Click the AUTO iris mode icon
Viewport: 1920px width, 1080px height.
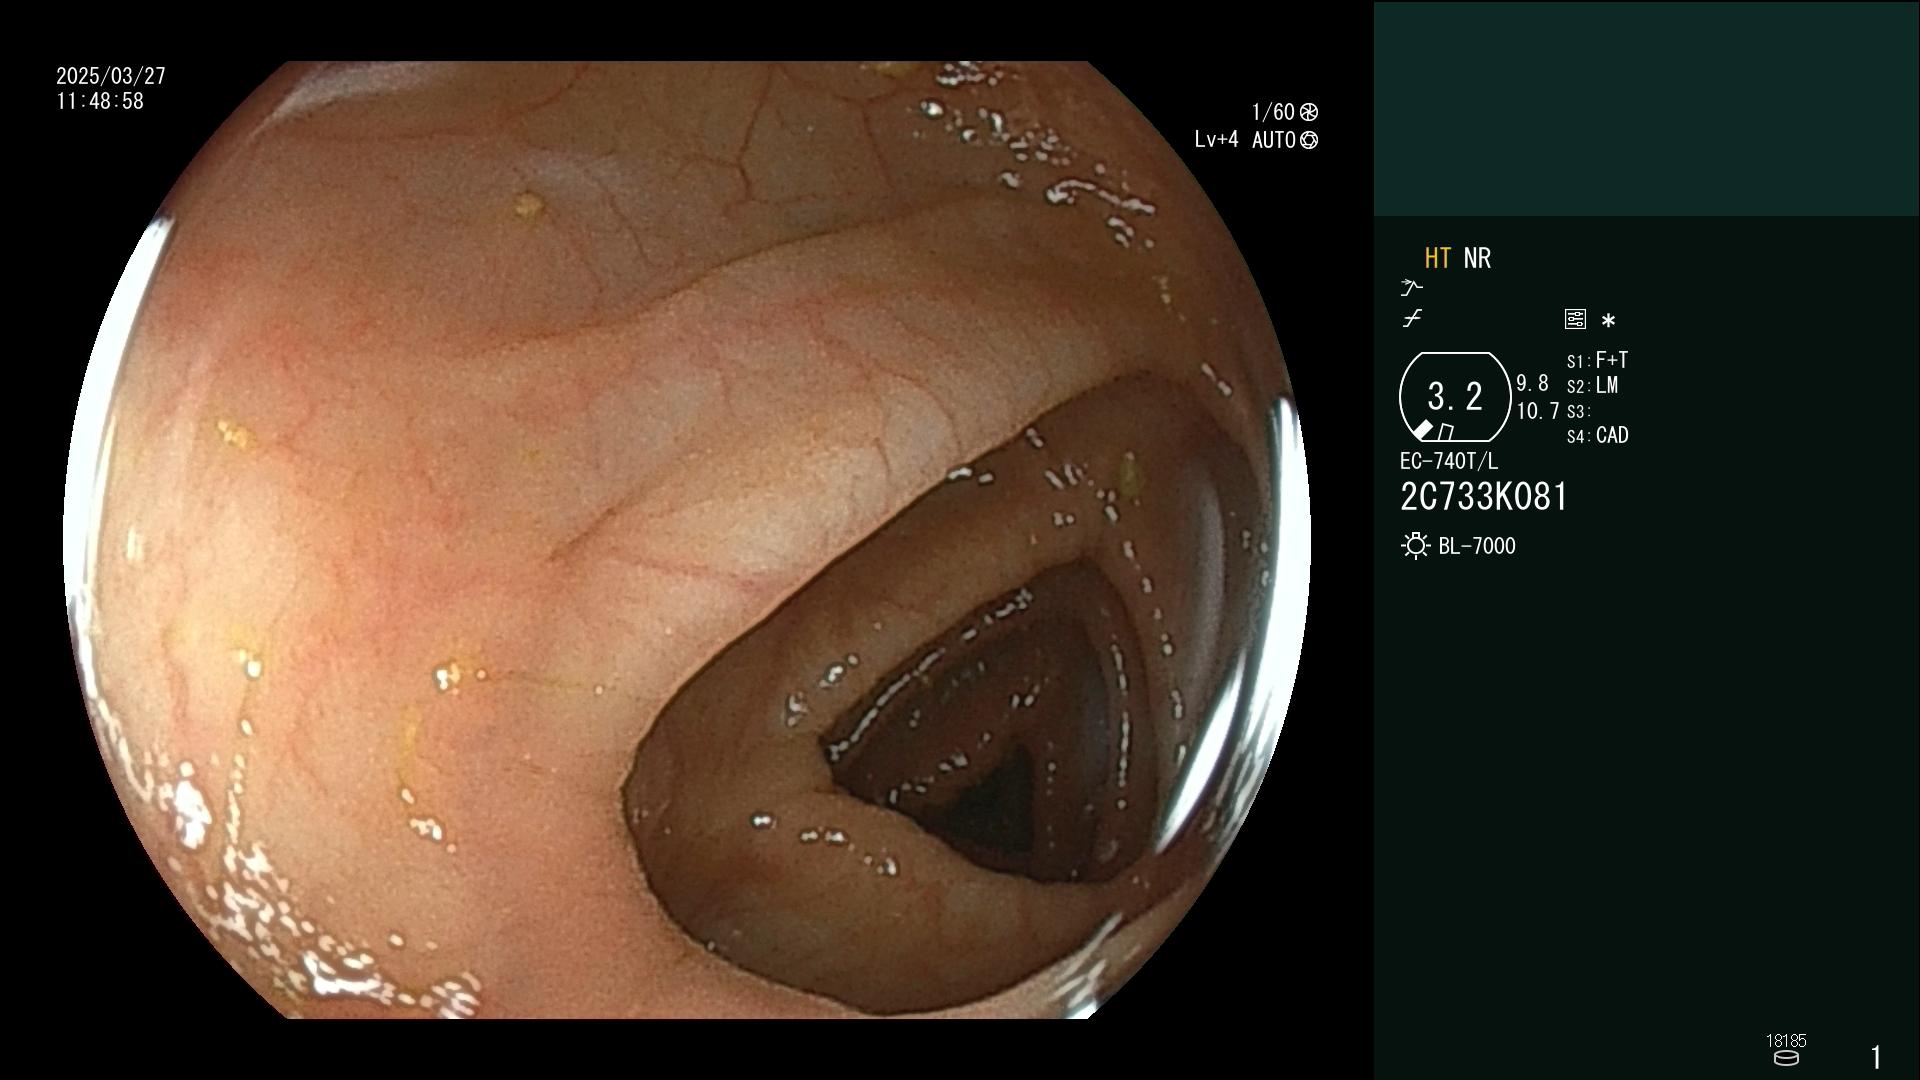pos(1309,140)
